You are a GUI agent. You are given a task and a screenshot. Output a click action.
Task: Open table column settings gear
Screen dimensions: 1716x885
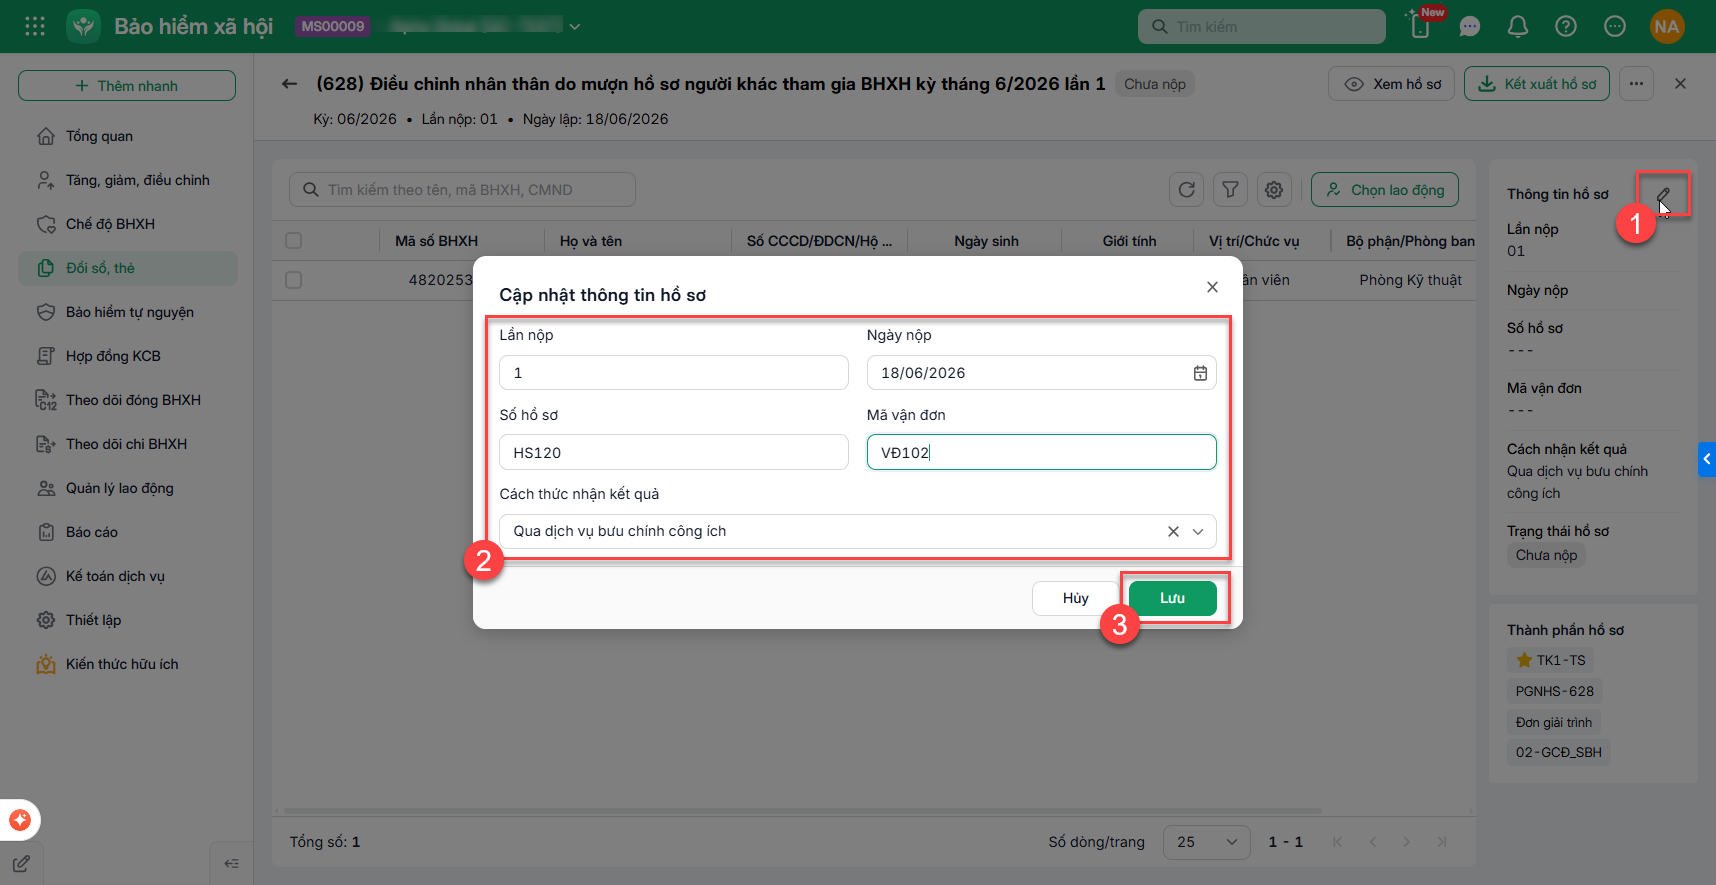pos(1274,189)
